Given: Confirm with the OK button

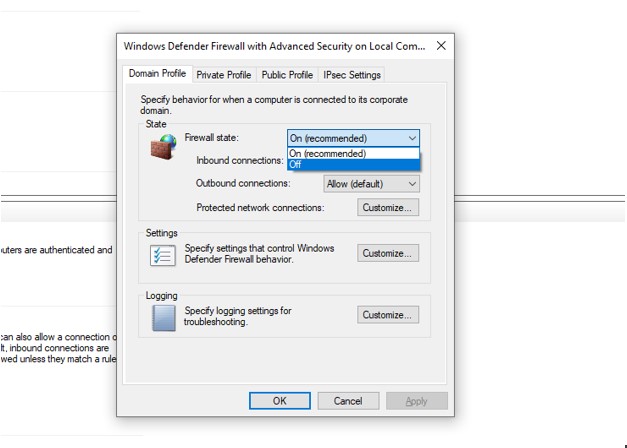Looking at the screenshot, I should 280,401.
